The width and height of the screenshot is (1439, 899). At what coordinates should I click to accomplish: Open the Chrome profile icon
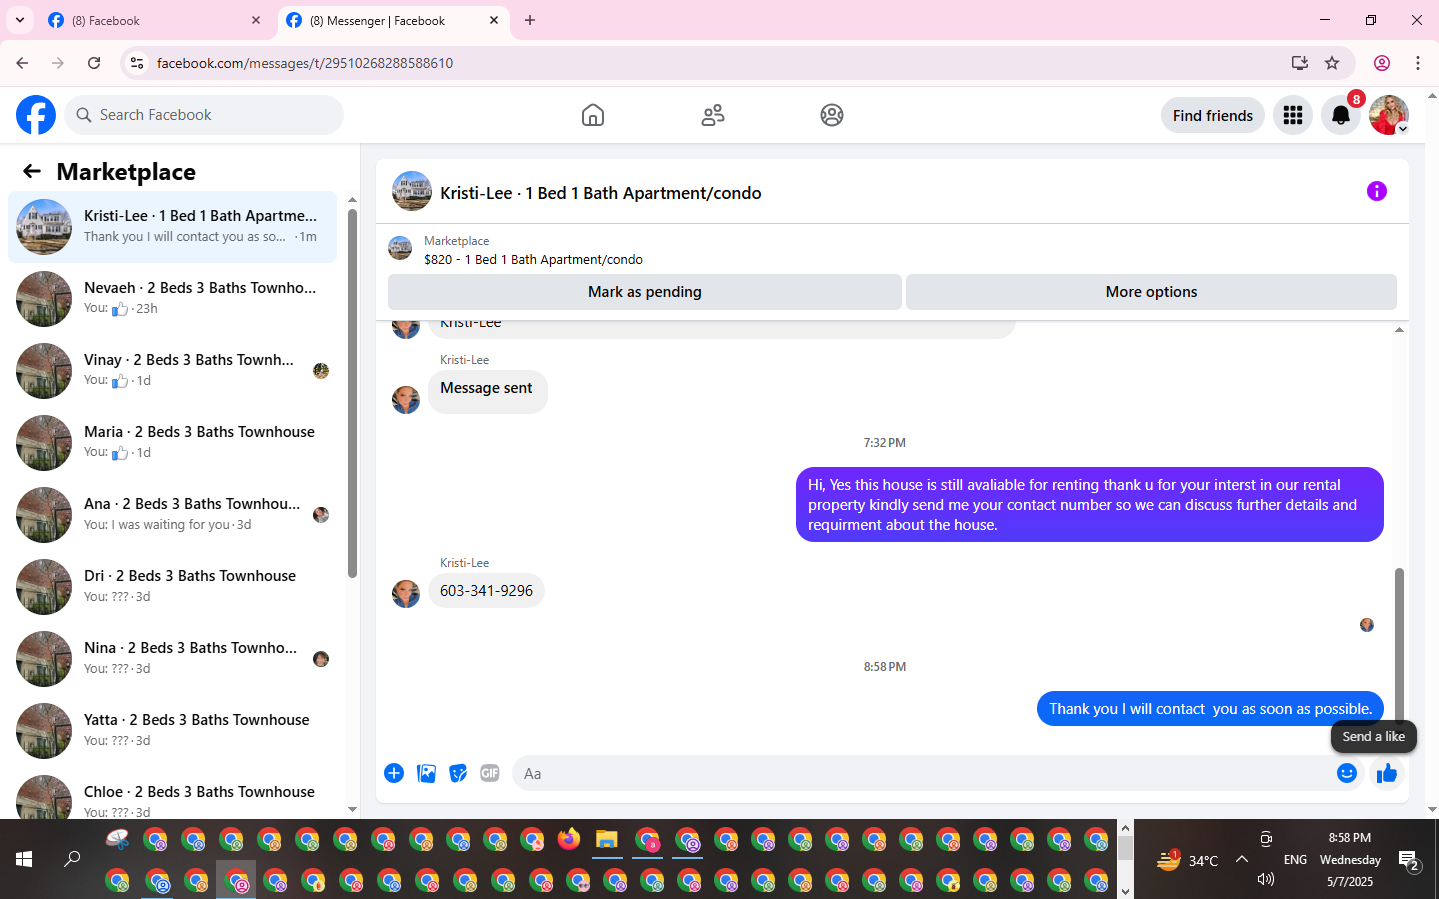(x=1382, y=63)
